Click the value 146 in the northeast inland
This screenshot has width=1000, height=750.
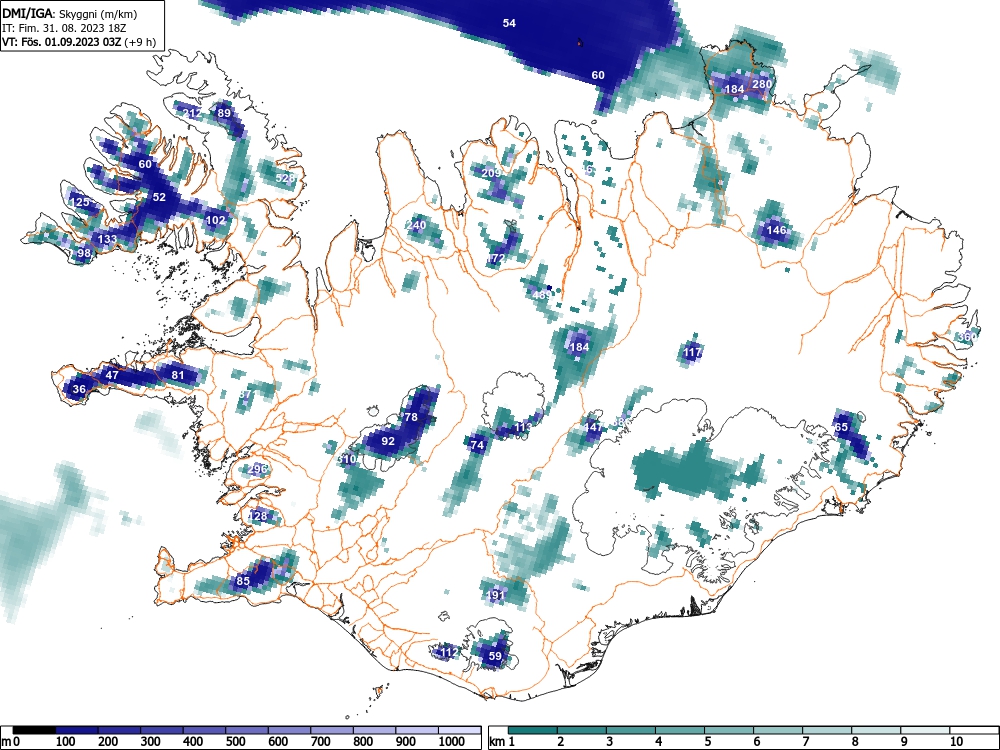(x=776, y=230)
